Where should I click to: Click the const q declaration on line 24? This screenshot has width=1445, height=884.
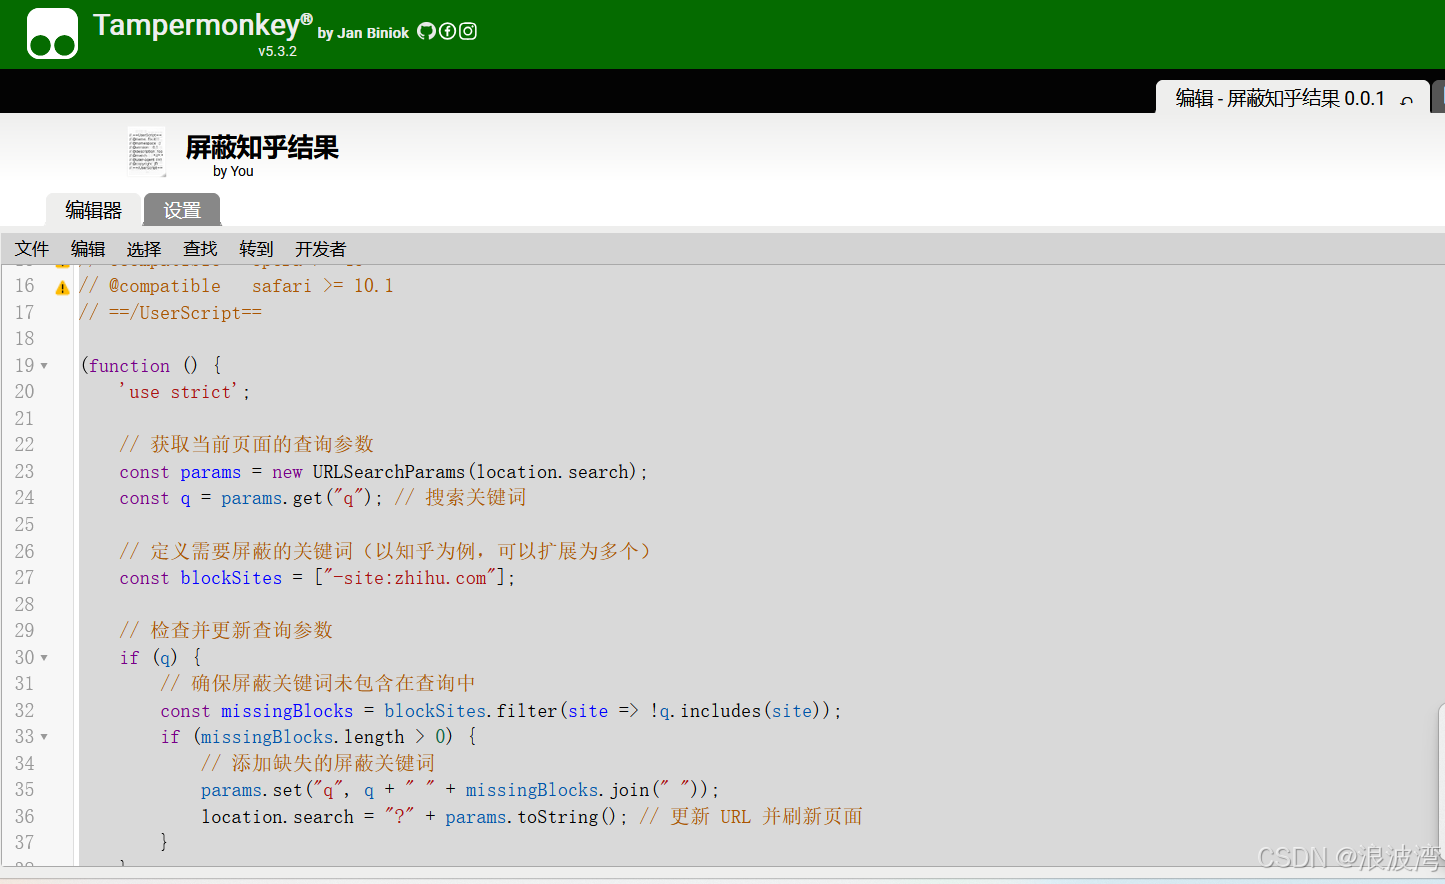(x=250, y=497)
